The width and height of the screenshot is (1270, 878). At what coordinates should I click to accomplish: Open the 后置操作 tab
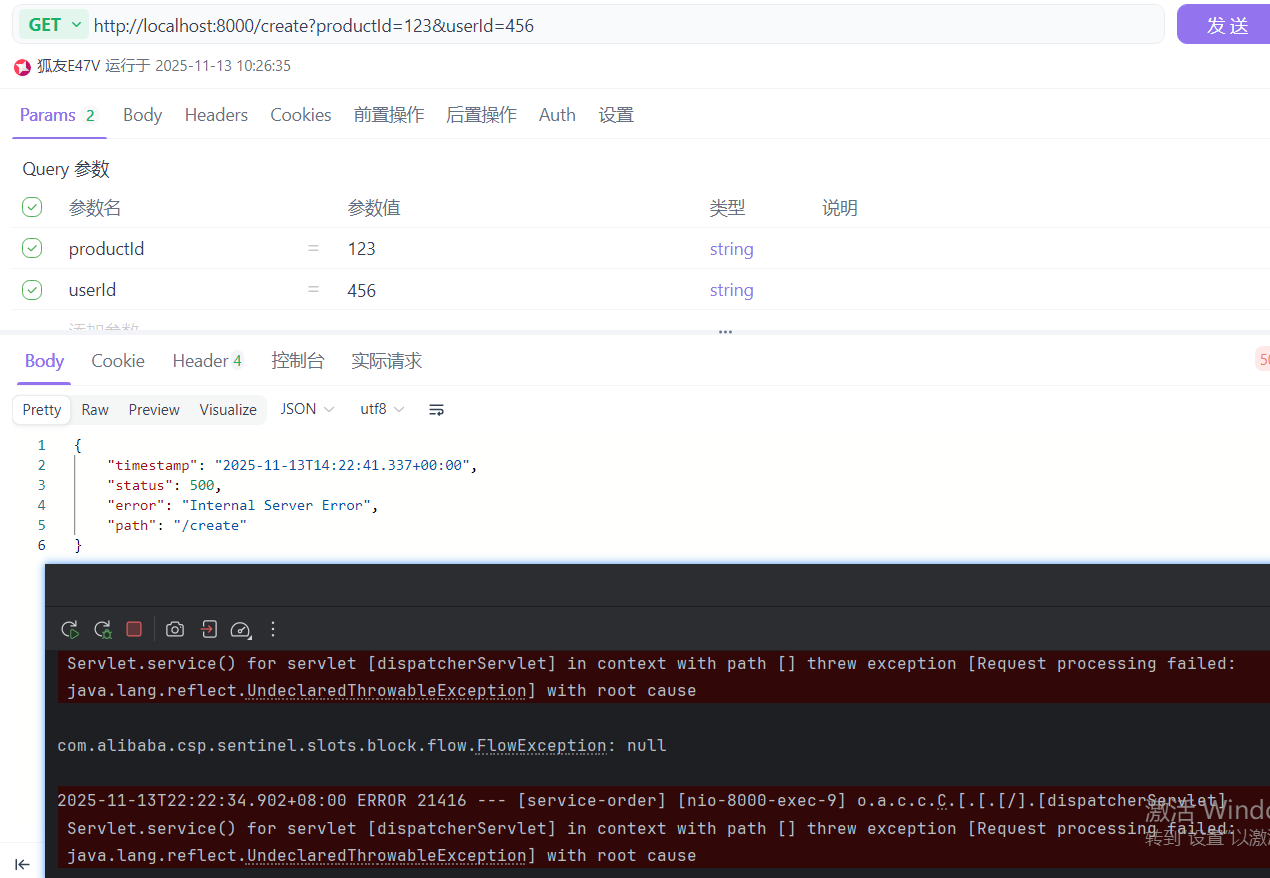(x=481, y=115)
